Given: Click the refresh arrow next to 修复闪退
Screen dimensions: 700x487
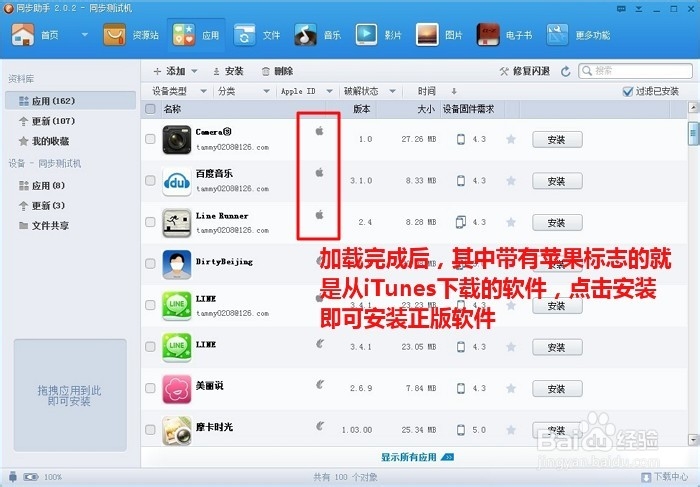Looking at the screenshot, I should (566, 71).
